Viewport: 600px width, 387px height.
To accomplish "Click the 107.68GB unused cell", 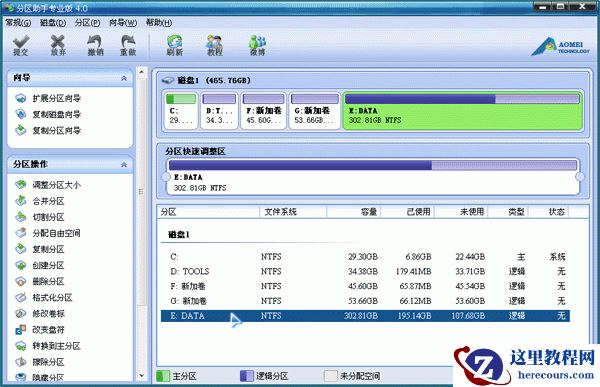I will pyautogui.click(x=468, y=316).
